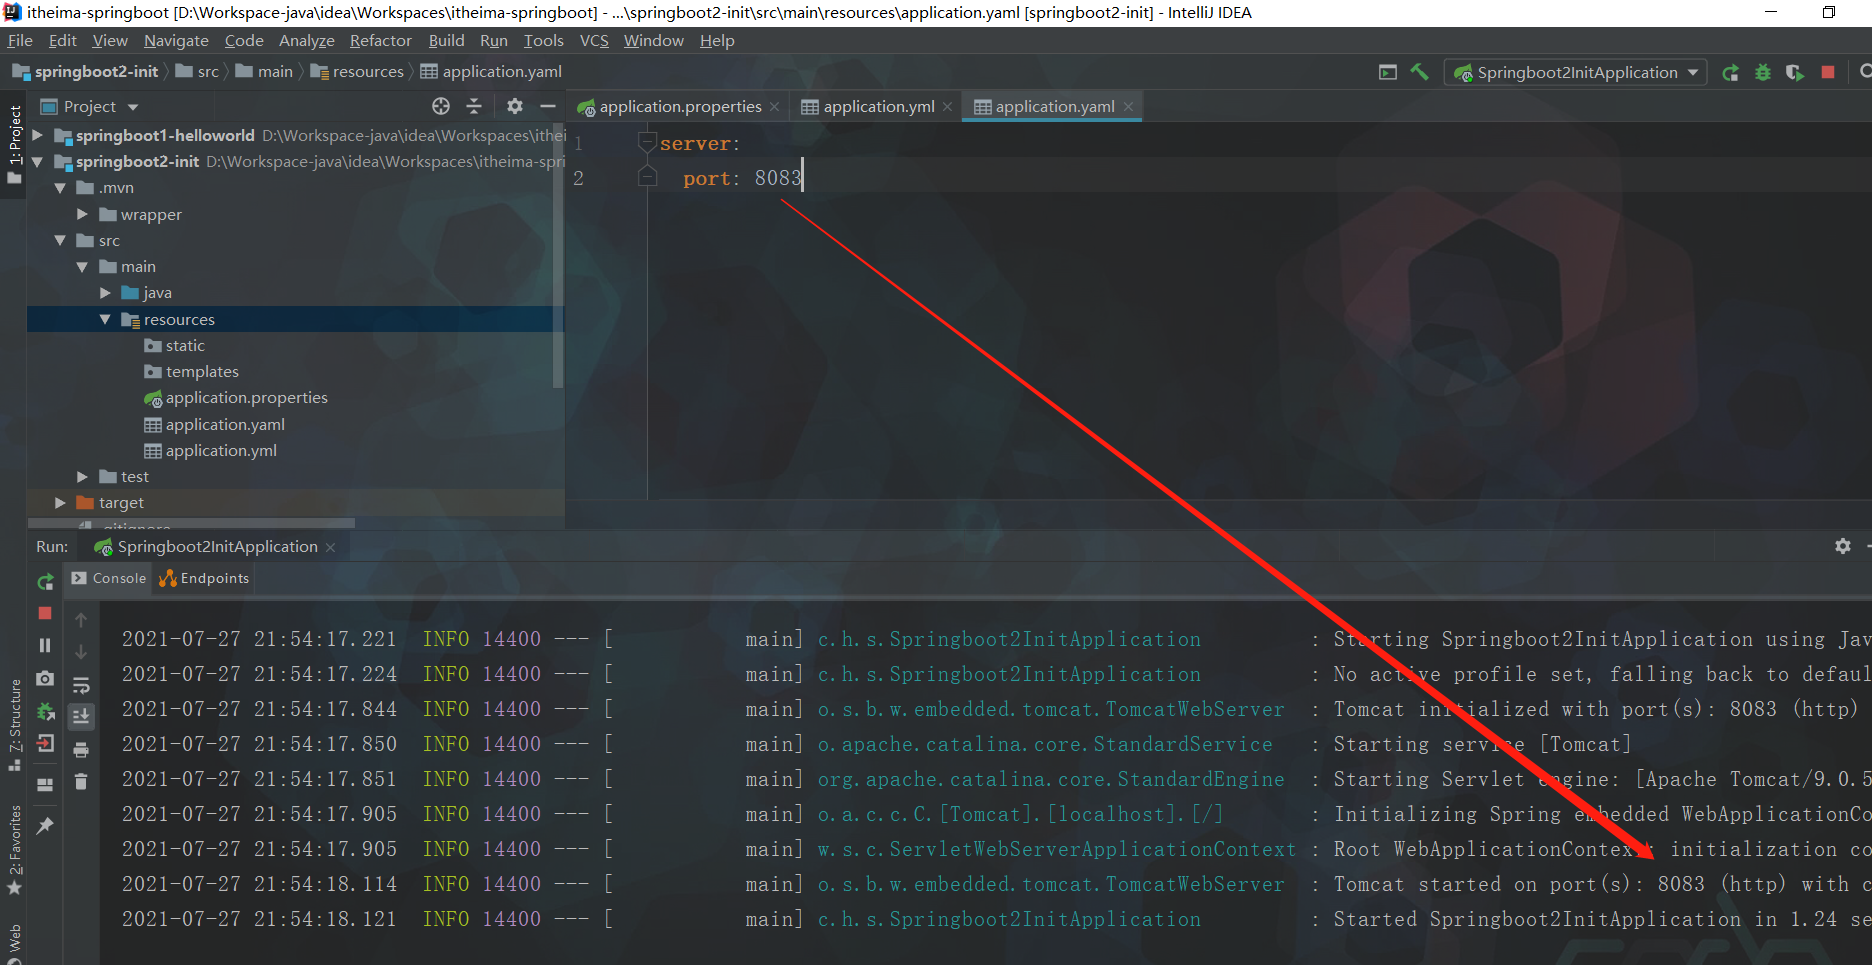Click application.yaml breadcrumb in navigation bar

[x=492, y=71]
